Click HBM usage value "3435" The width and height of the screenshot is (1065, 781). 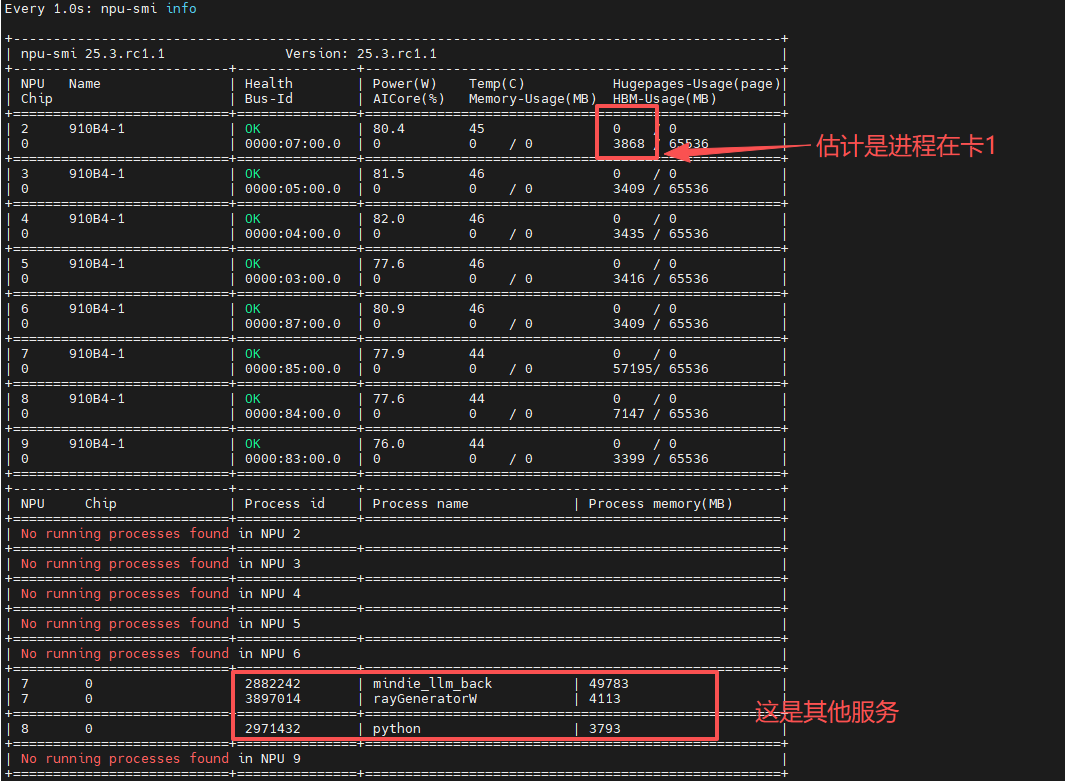tap(628, 234)
